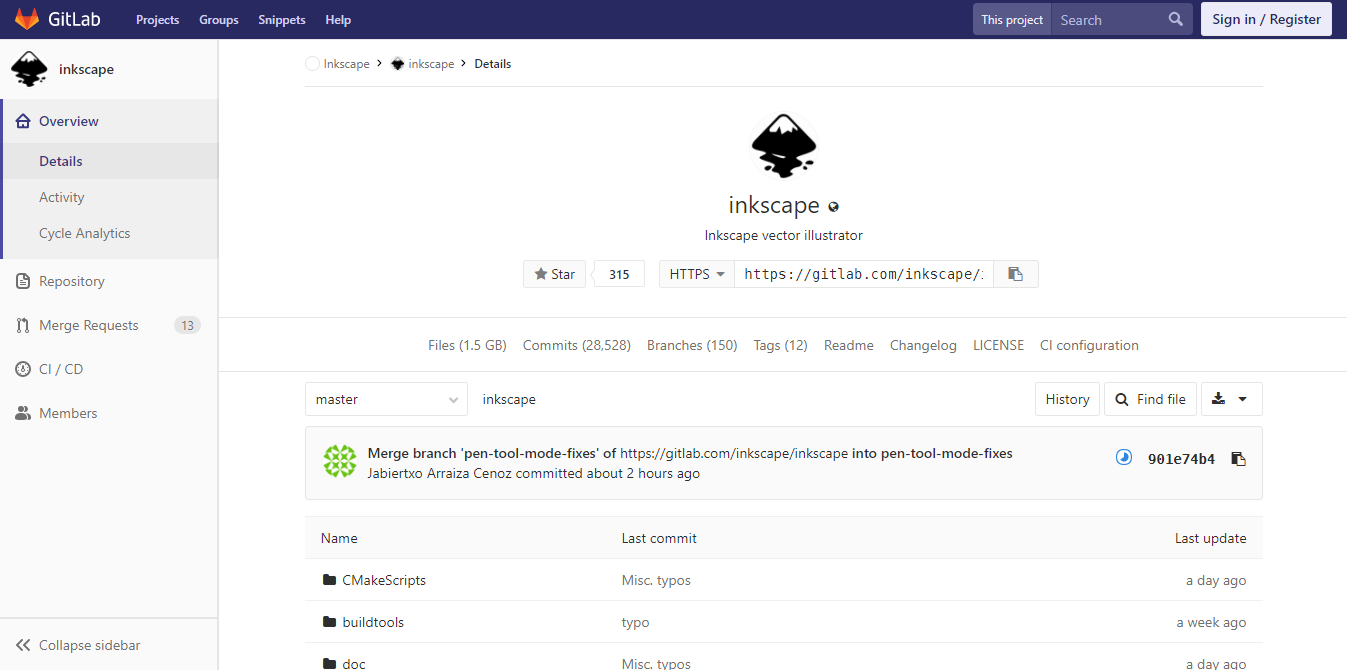Click the Collapse sidebar double-chevron icon
Viewport: 1347px width, 670px height.
point(23,645)
